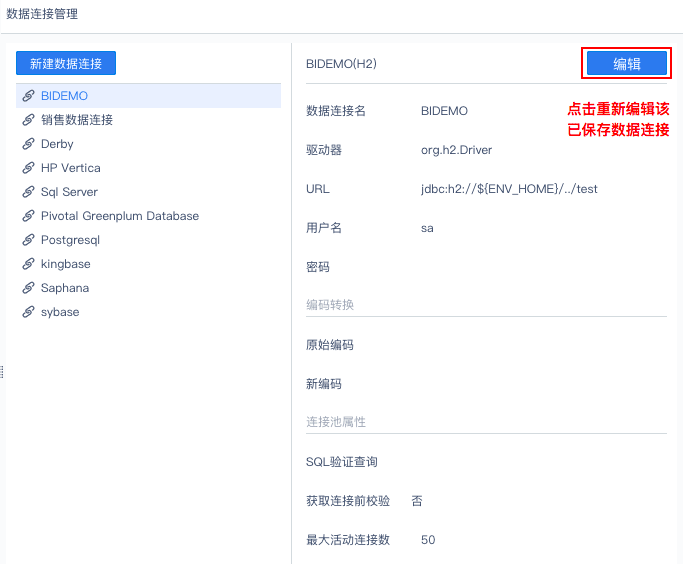Click the link icon beside Saphana

click(28, 288)
